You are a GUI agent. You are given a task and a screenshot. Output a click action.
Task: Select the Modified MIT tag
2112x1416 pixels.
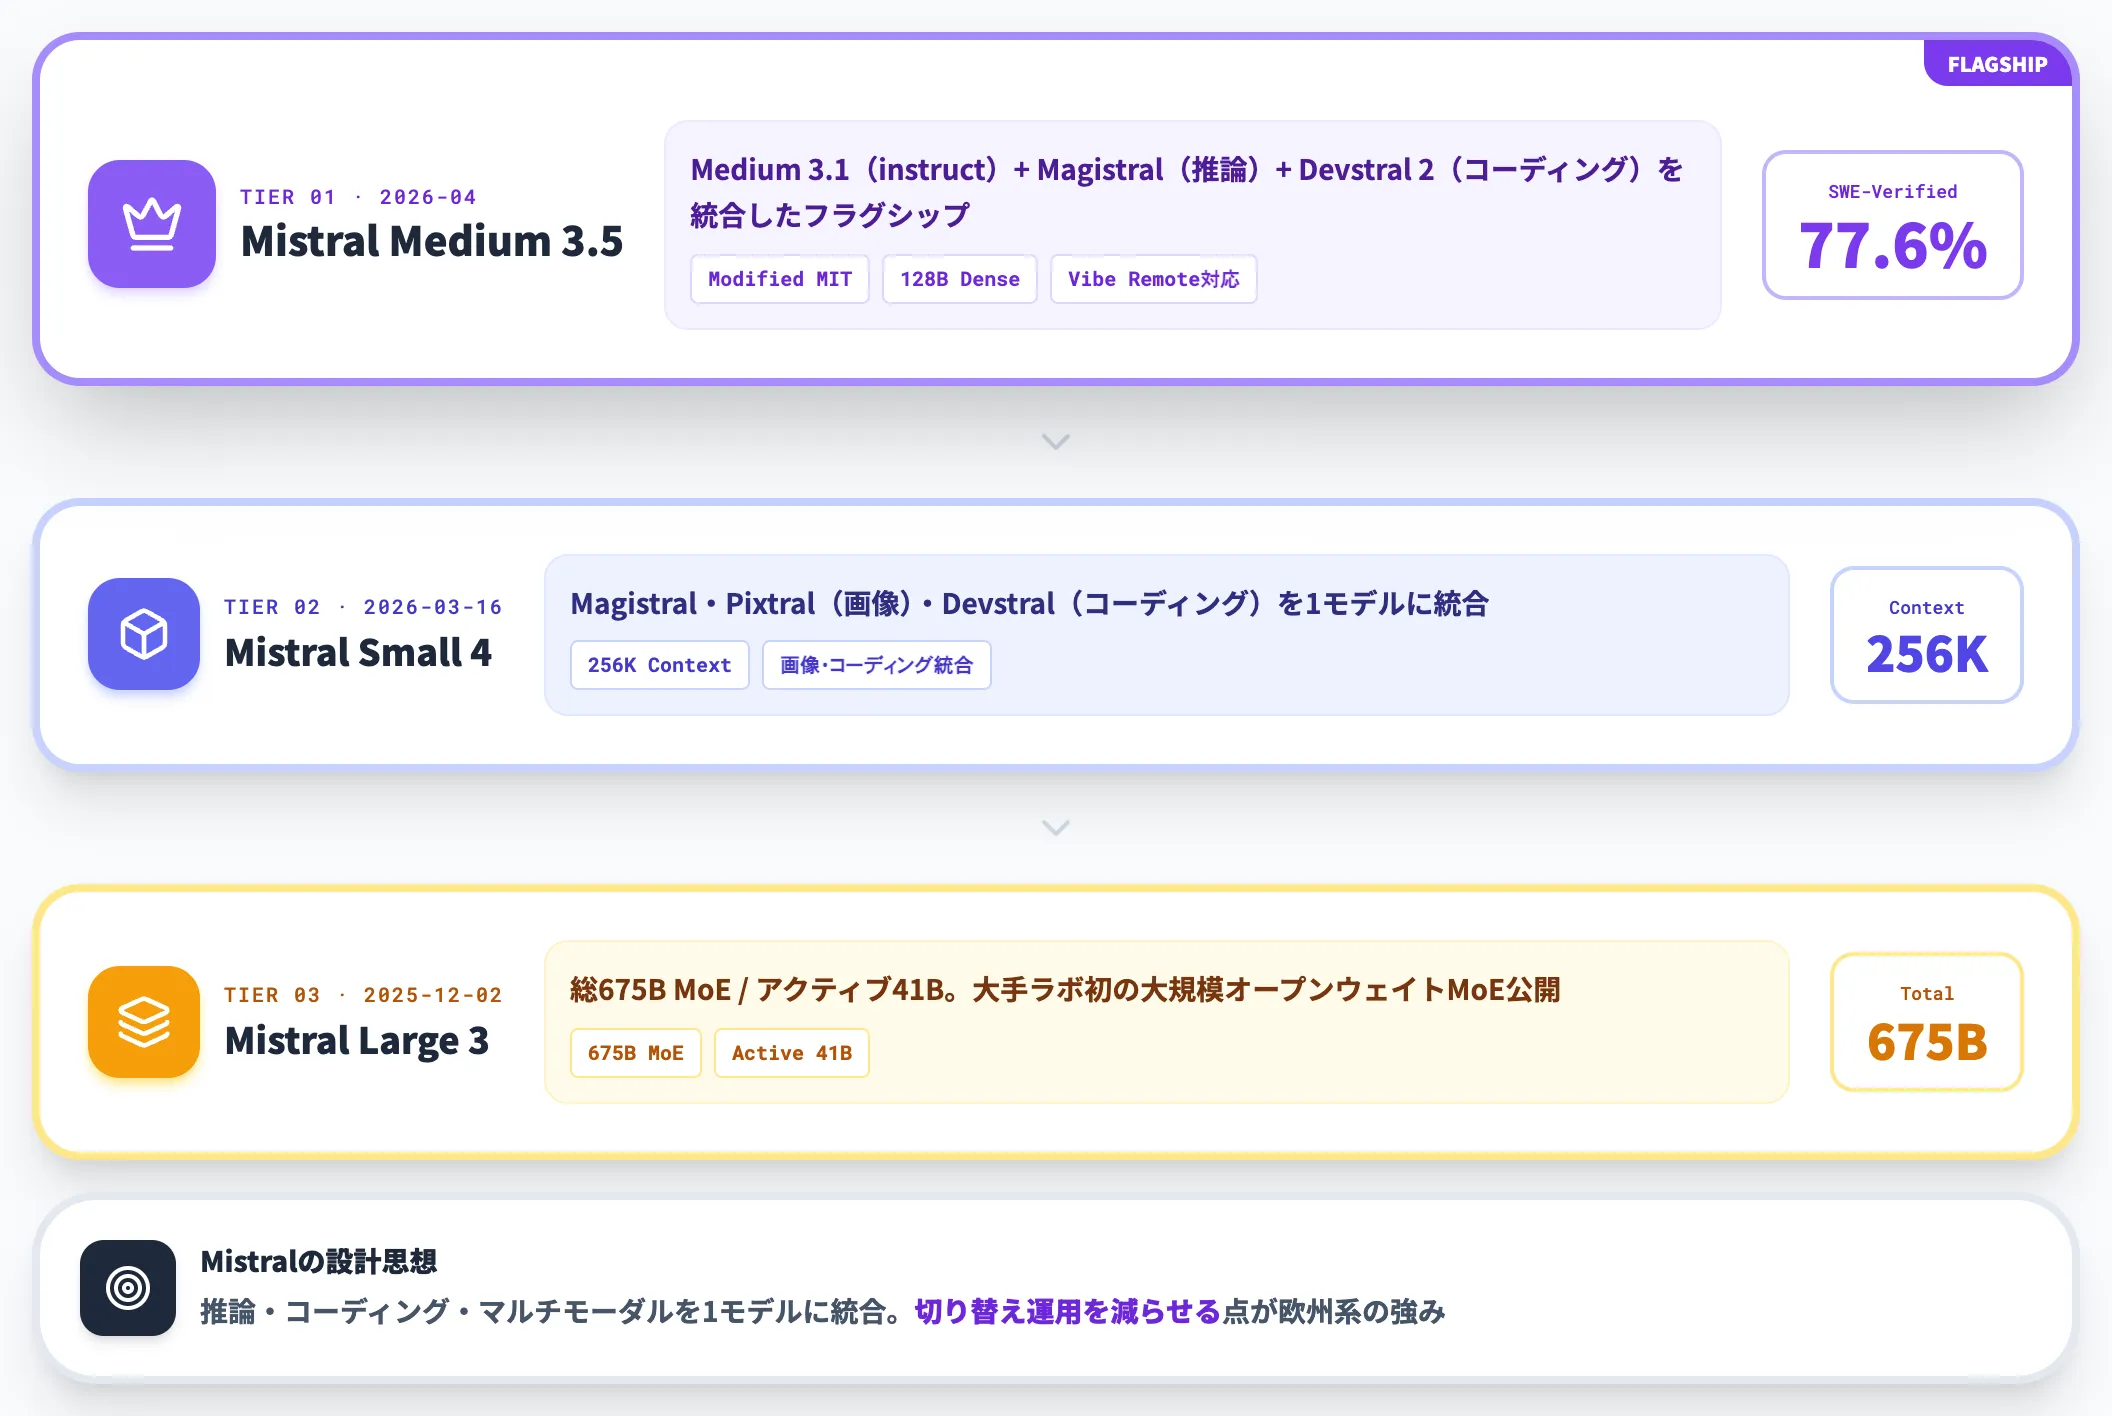click(x=780, y=279)
